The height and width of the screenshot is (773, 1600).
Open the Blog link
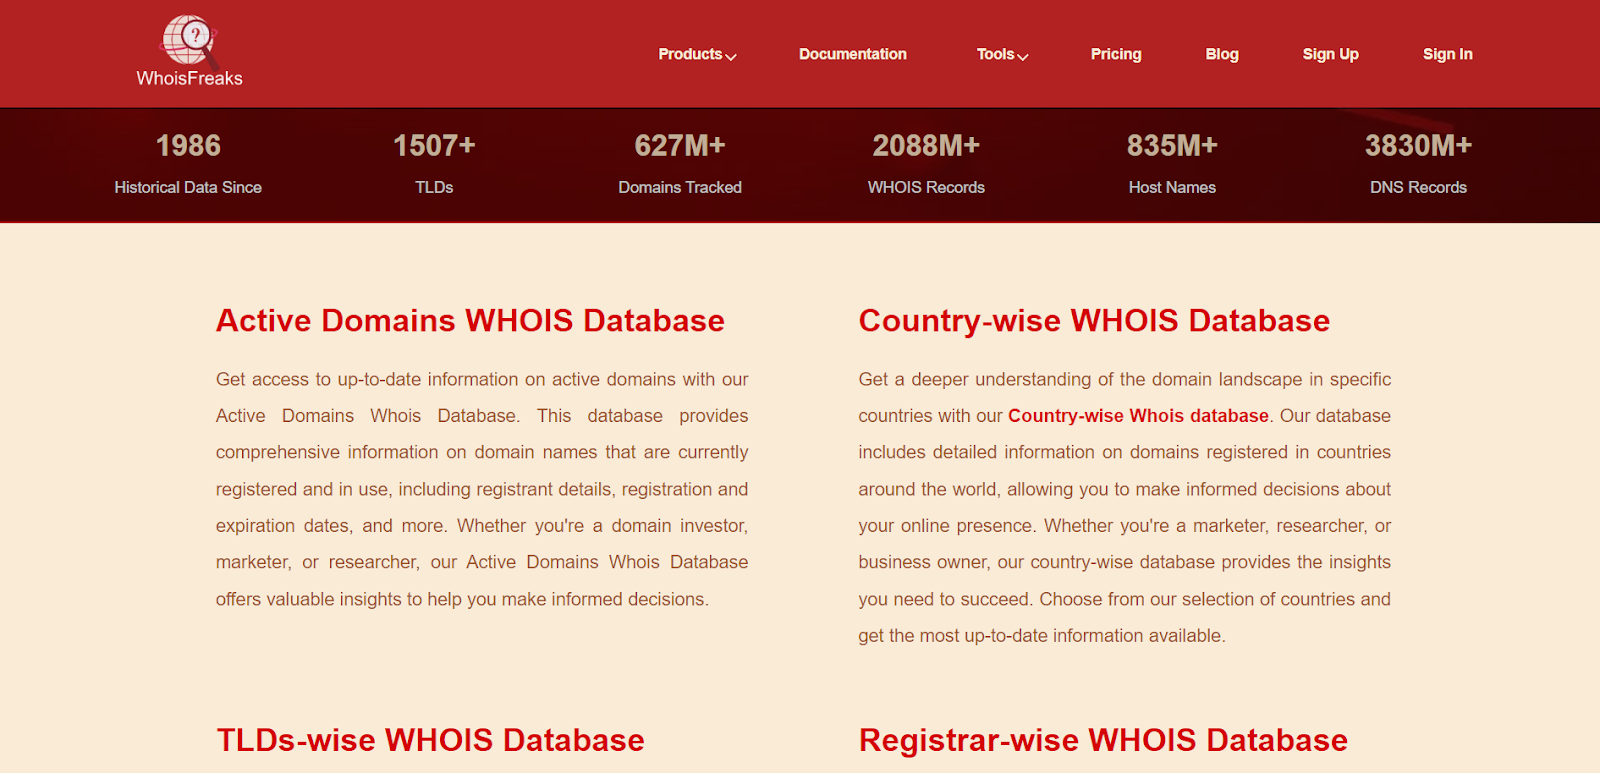pyautogui.click(x=1221, y=54)
